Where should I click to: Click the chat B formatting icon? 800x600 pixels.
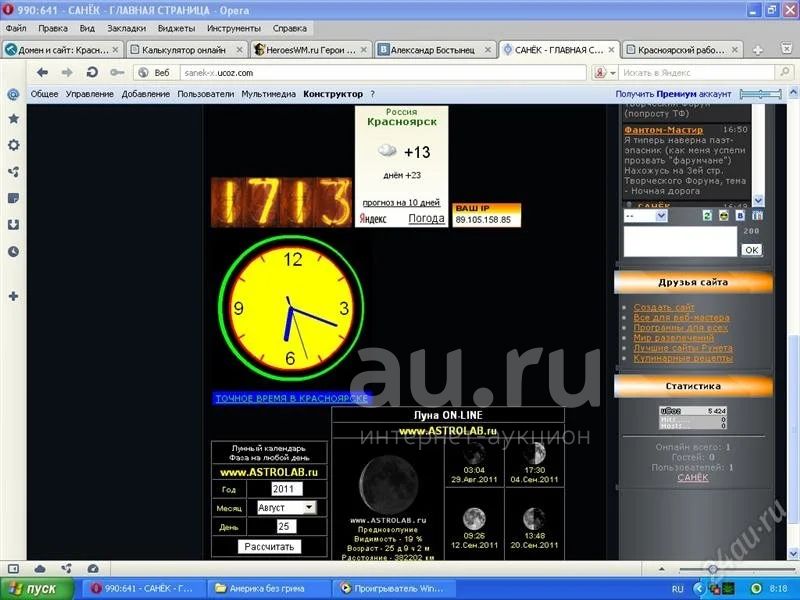pyautogui.click(x=740, y=216)
